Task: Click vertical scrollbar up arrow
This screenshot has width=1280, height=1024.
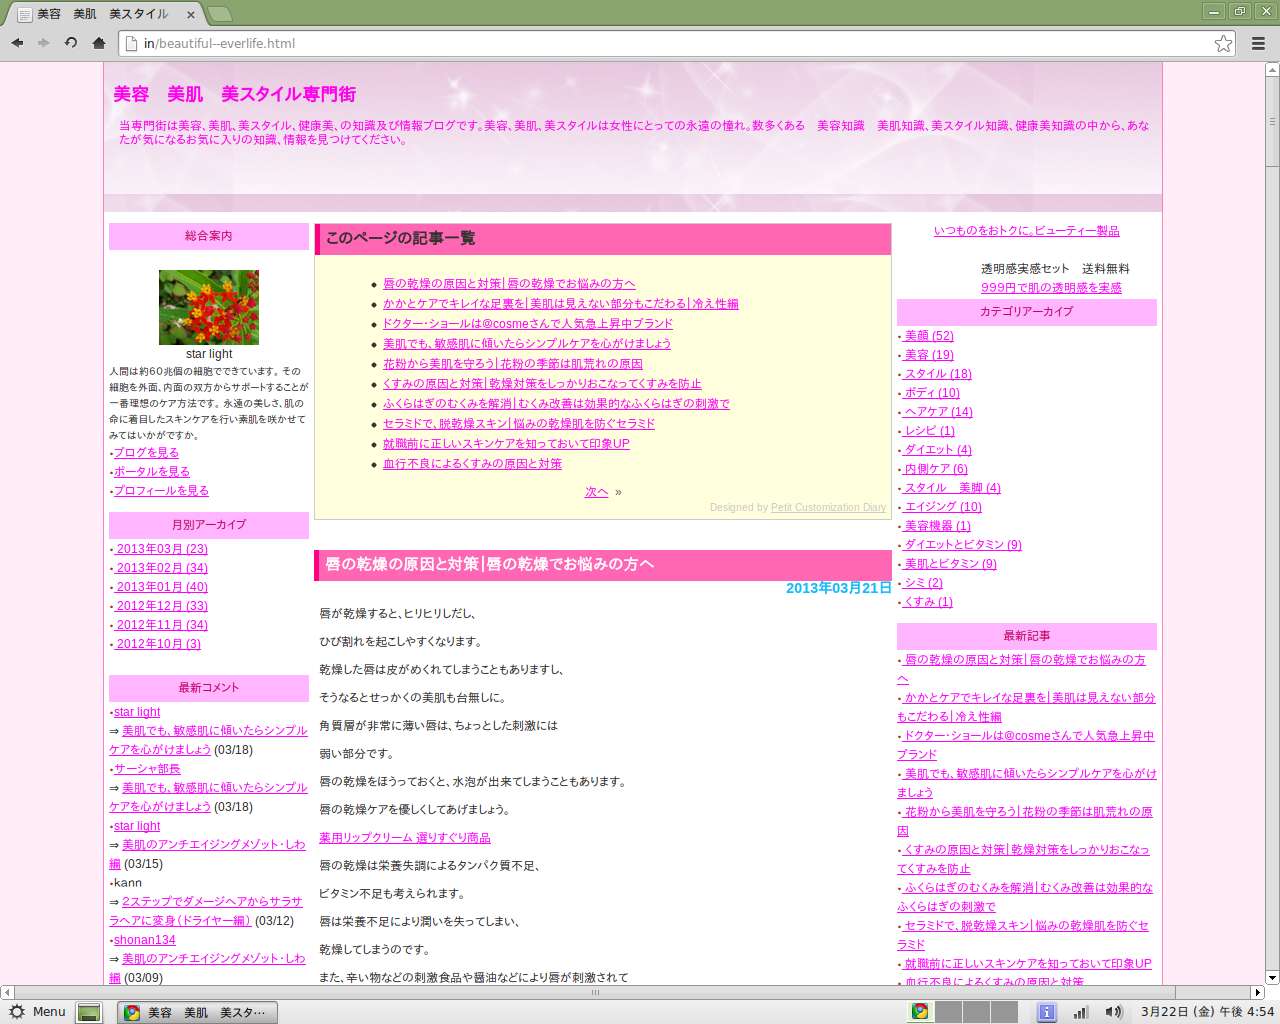Action: (1272, 69)
